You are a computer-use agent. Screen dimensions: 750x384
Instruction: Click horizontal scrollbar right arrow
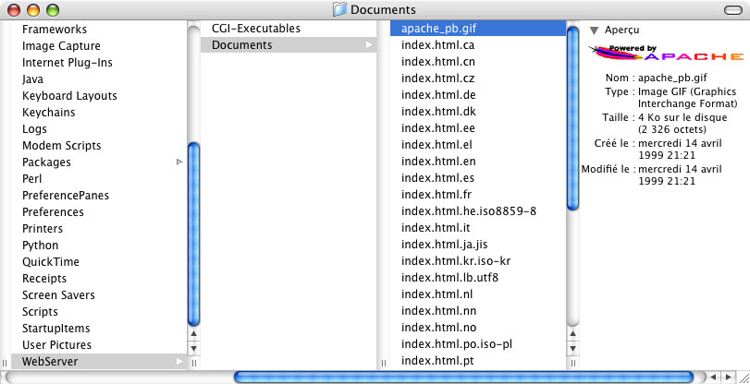click(728, 377)
